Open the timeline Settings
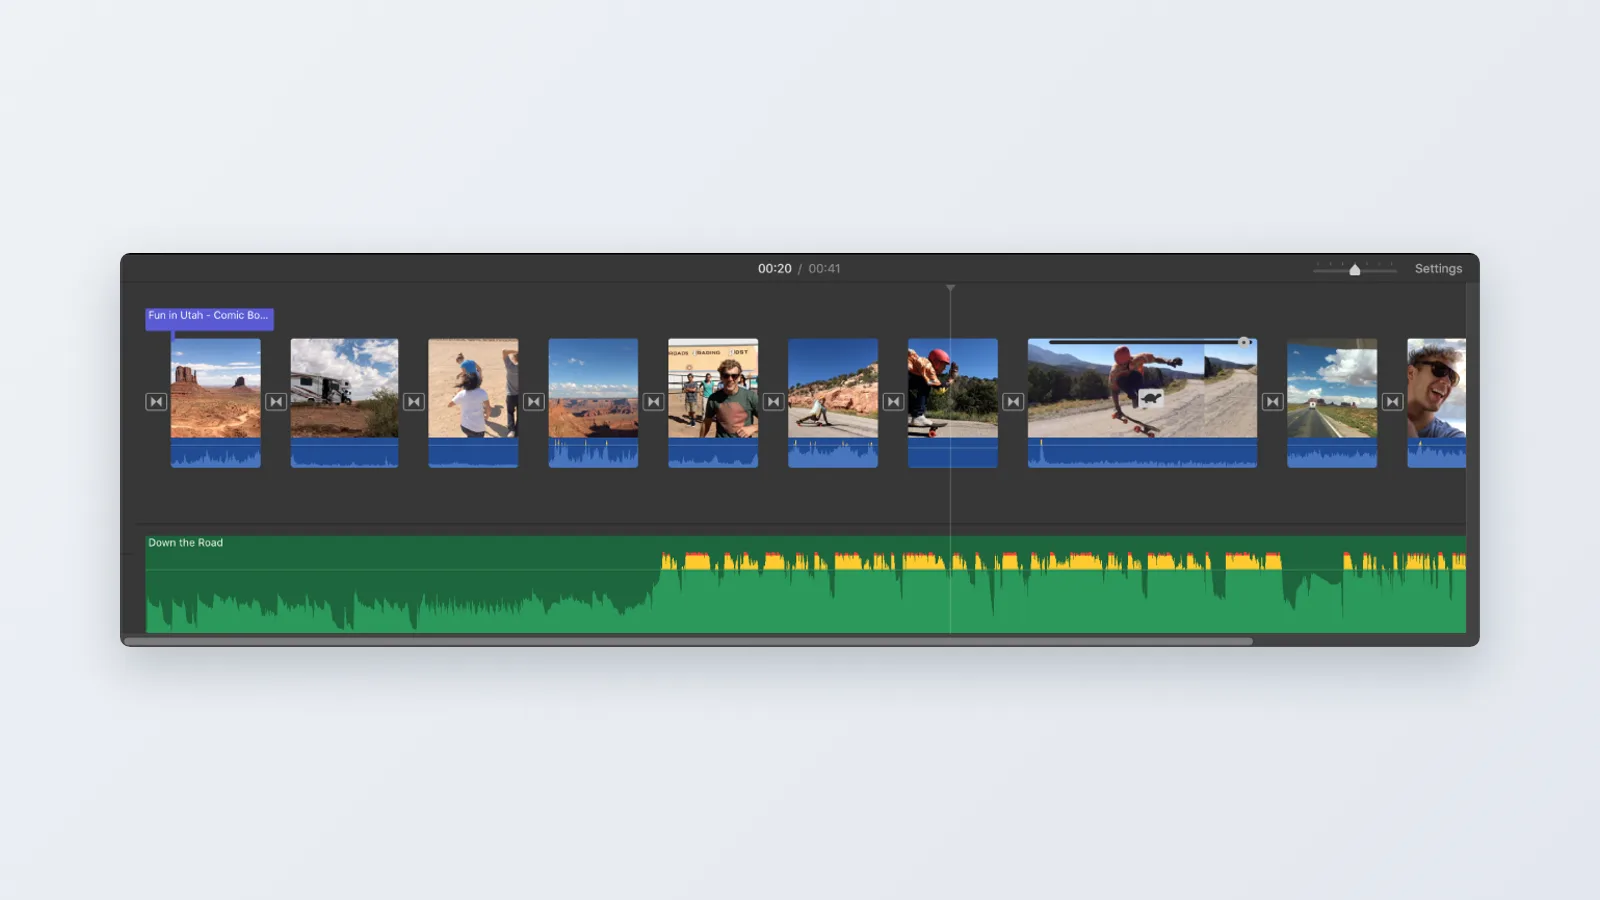 tap(1438, 269)
